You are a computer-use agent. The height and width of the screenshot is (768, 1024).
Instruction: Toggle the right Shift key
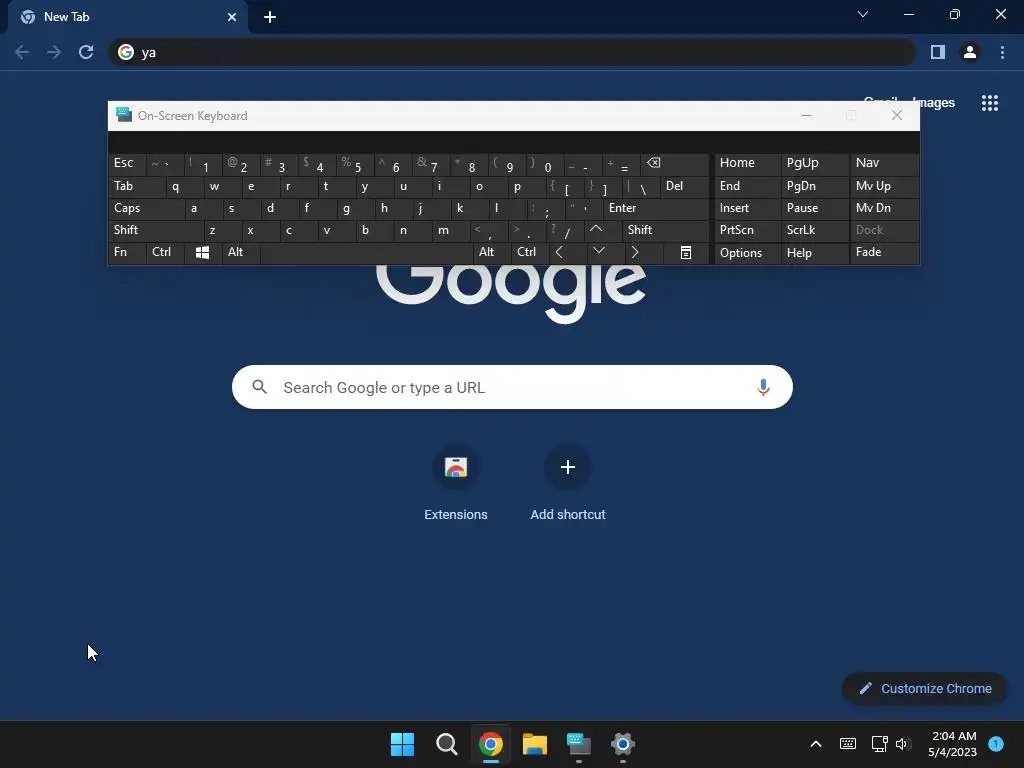pyautogui.click(x=666, y=230)
